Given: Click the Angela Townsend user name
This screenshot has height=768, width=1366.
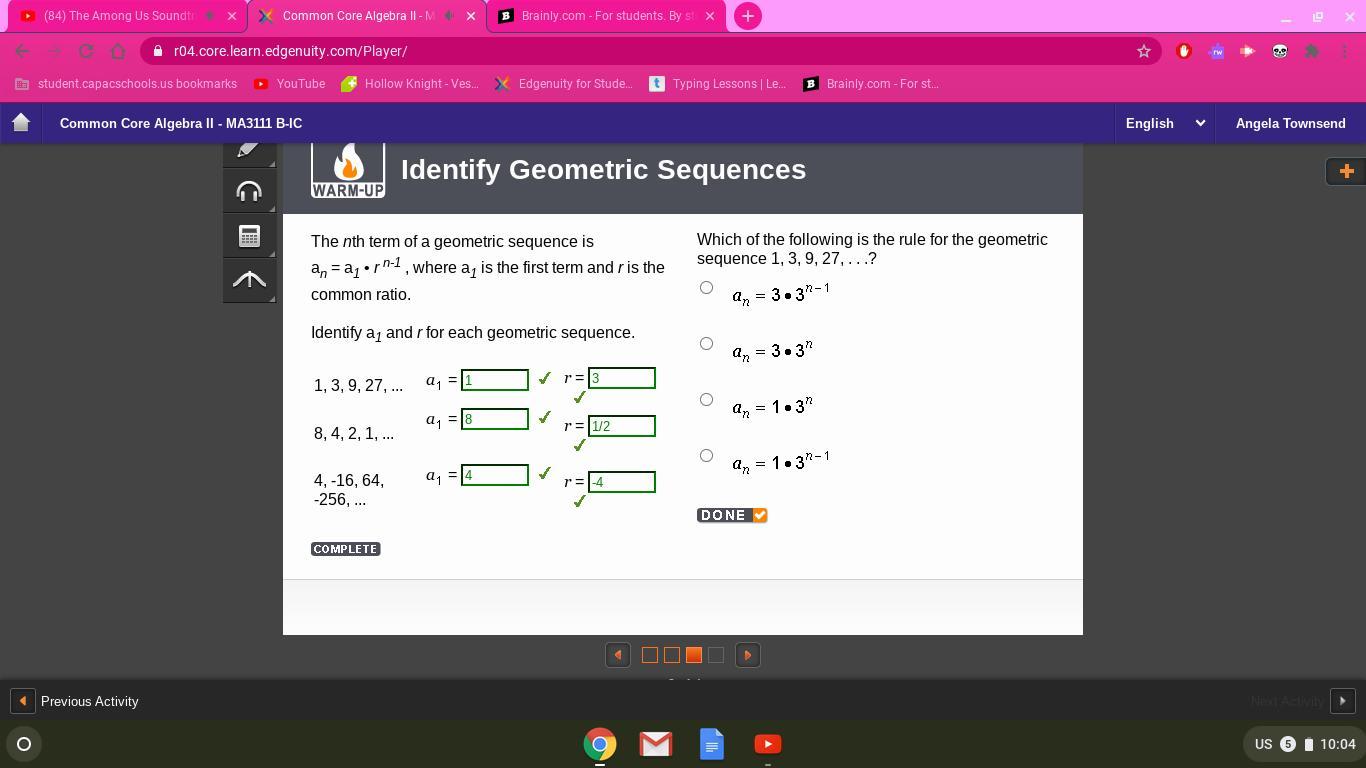Looking at the screenshot, I should (x=1290, y=123).
